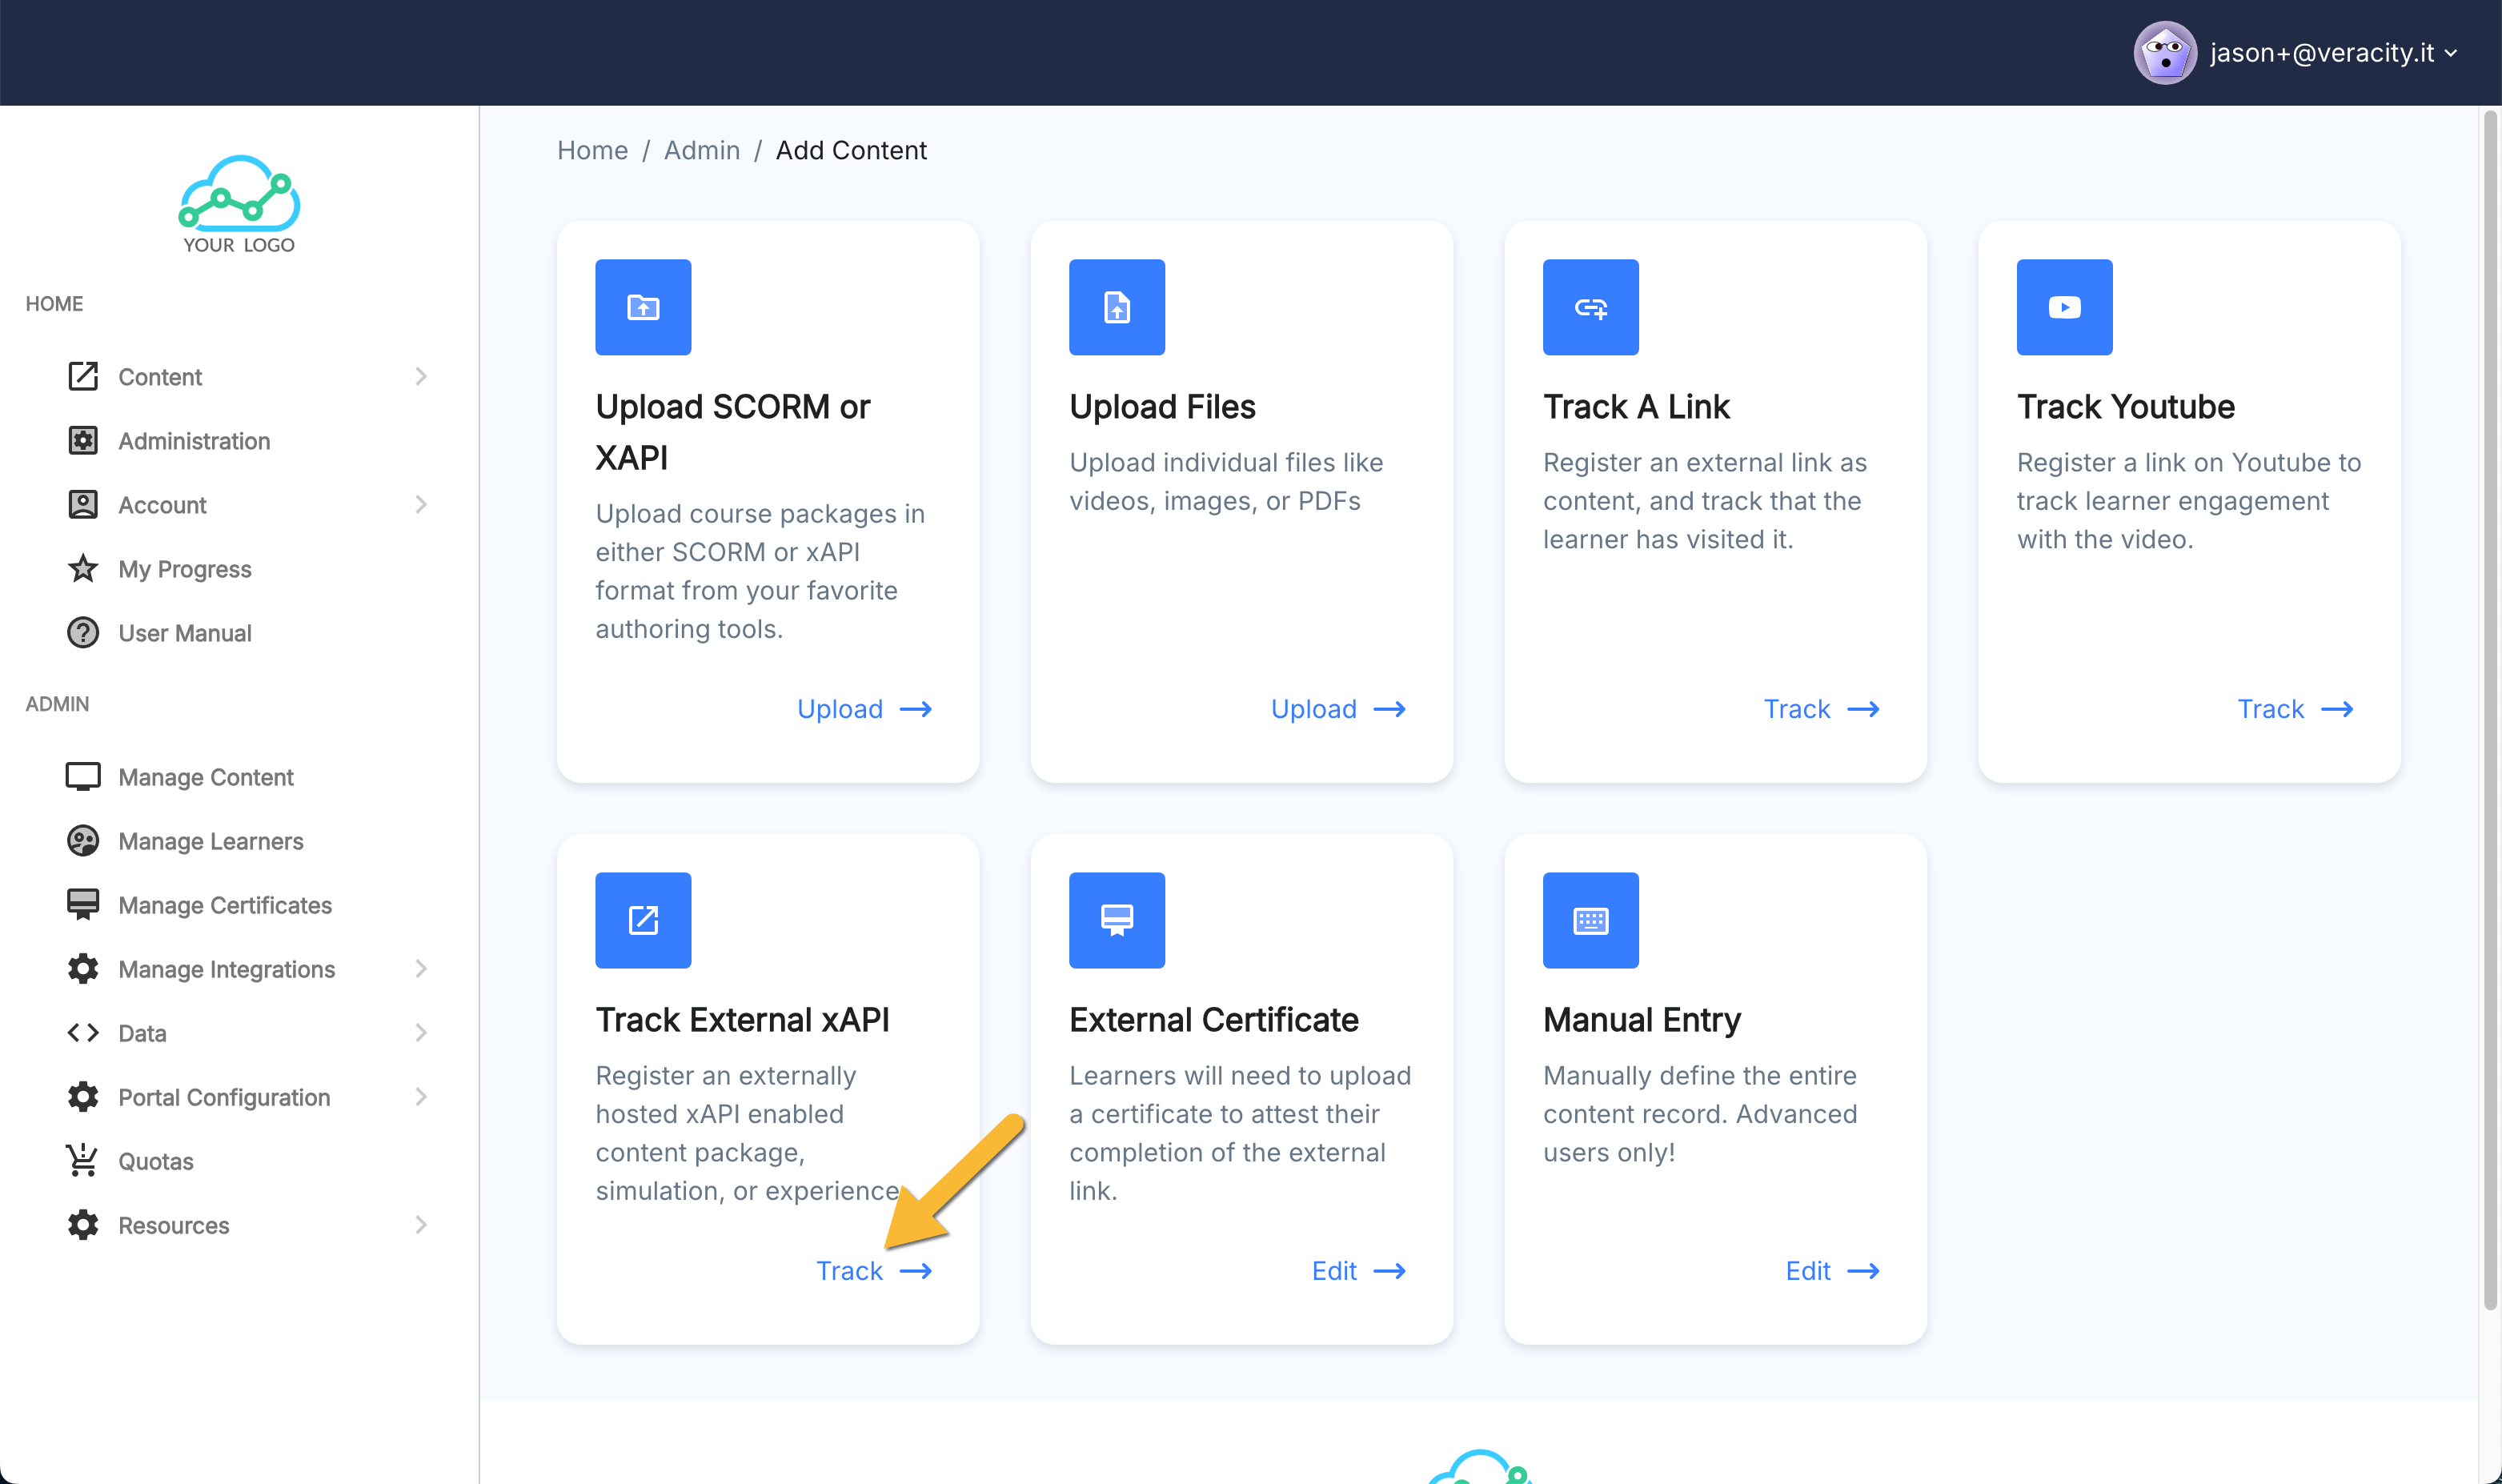Click the External Certificate icon
Image resolution: width=2502 pixels, height=1484 pixels.
(1116, 919)
